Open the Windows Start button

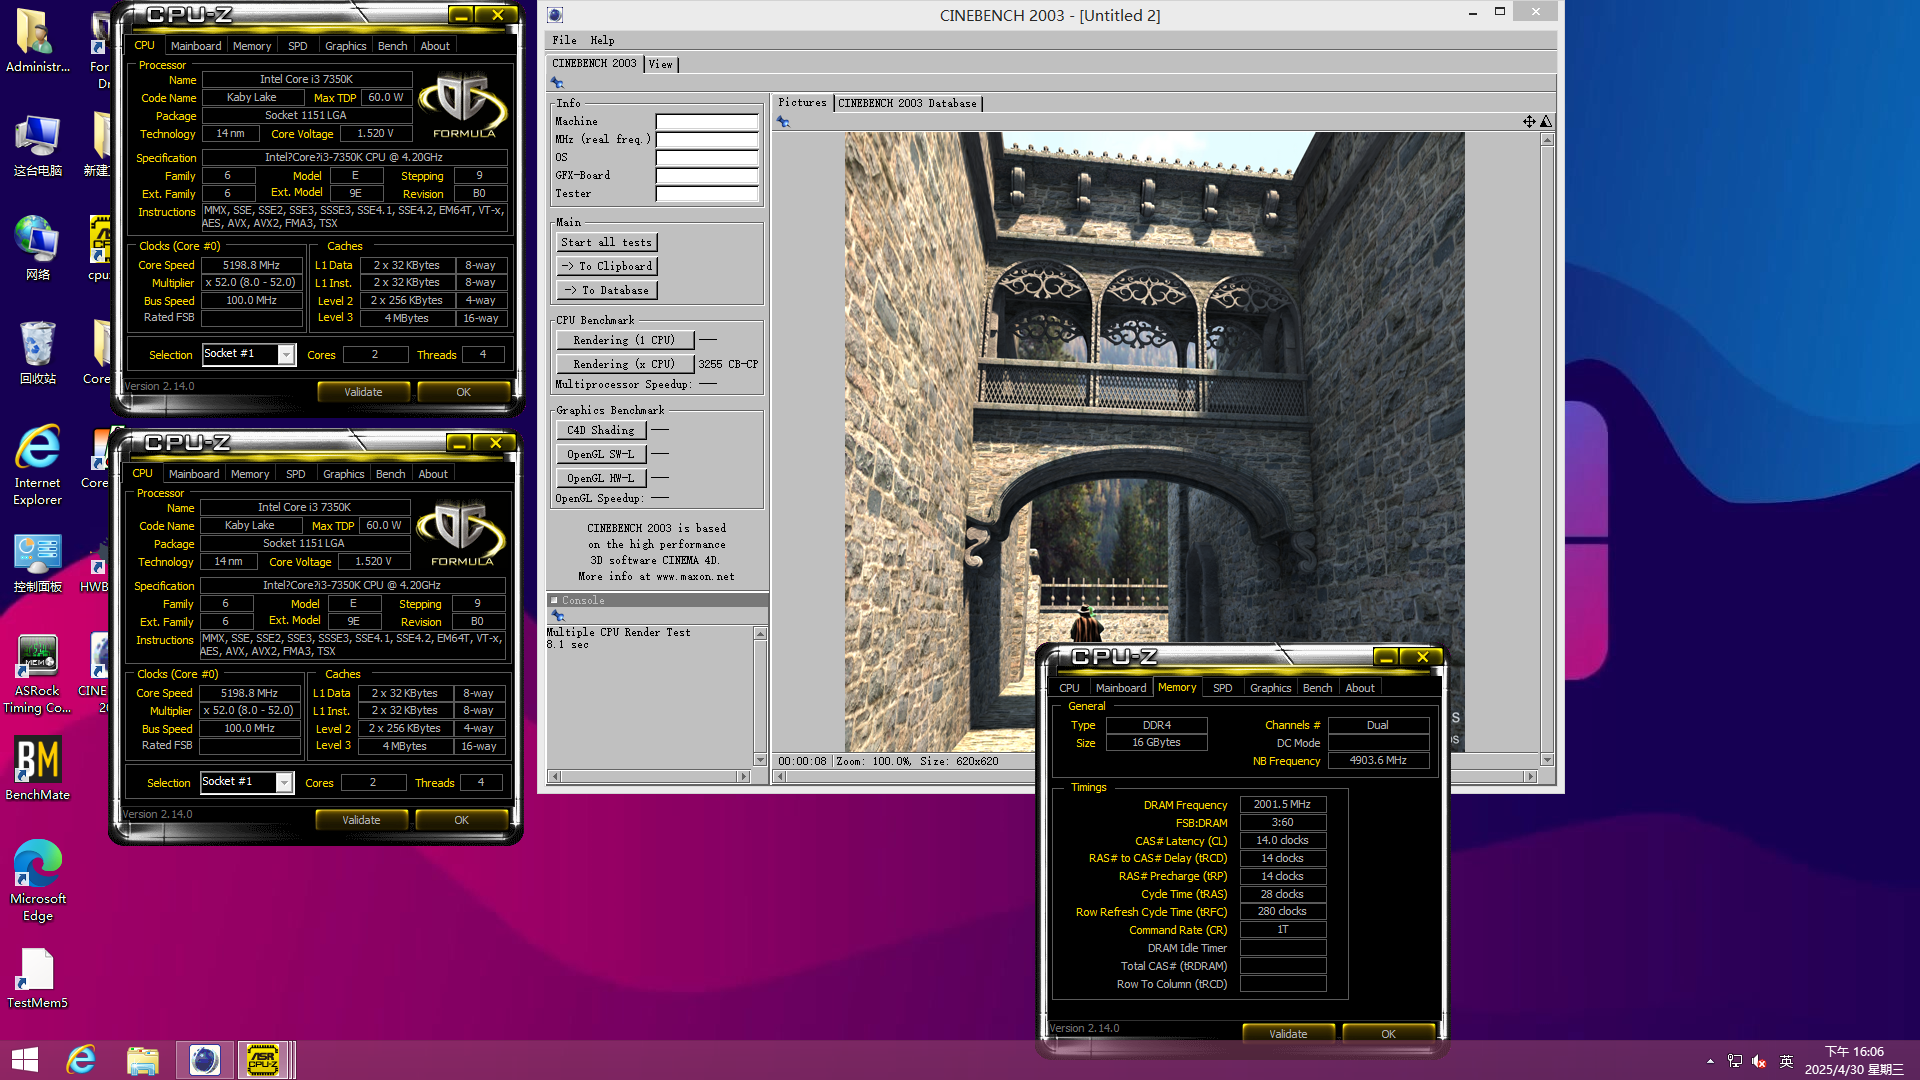(25, 1060)
